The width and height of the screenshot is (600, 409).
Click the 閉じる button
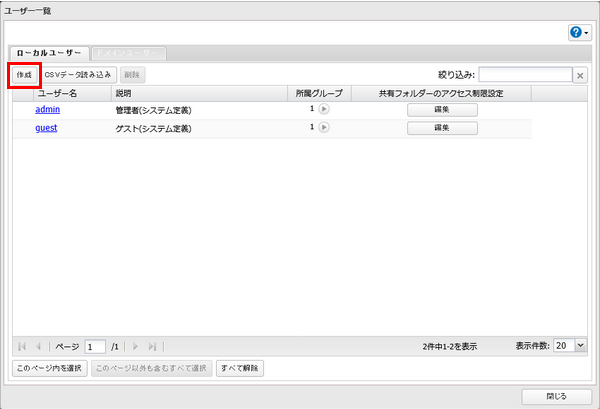click(557, 397)
